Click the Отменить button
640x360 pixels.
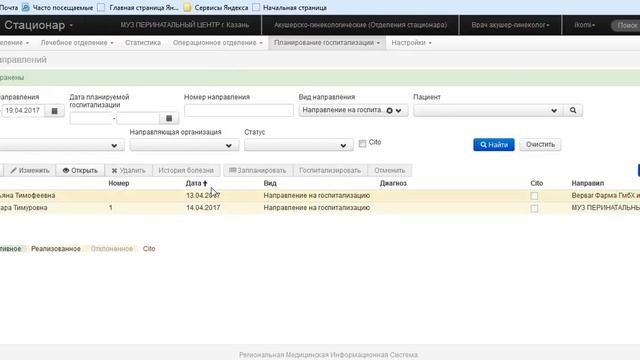click(x=389, y=170)
